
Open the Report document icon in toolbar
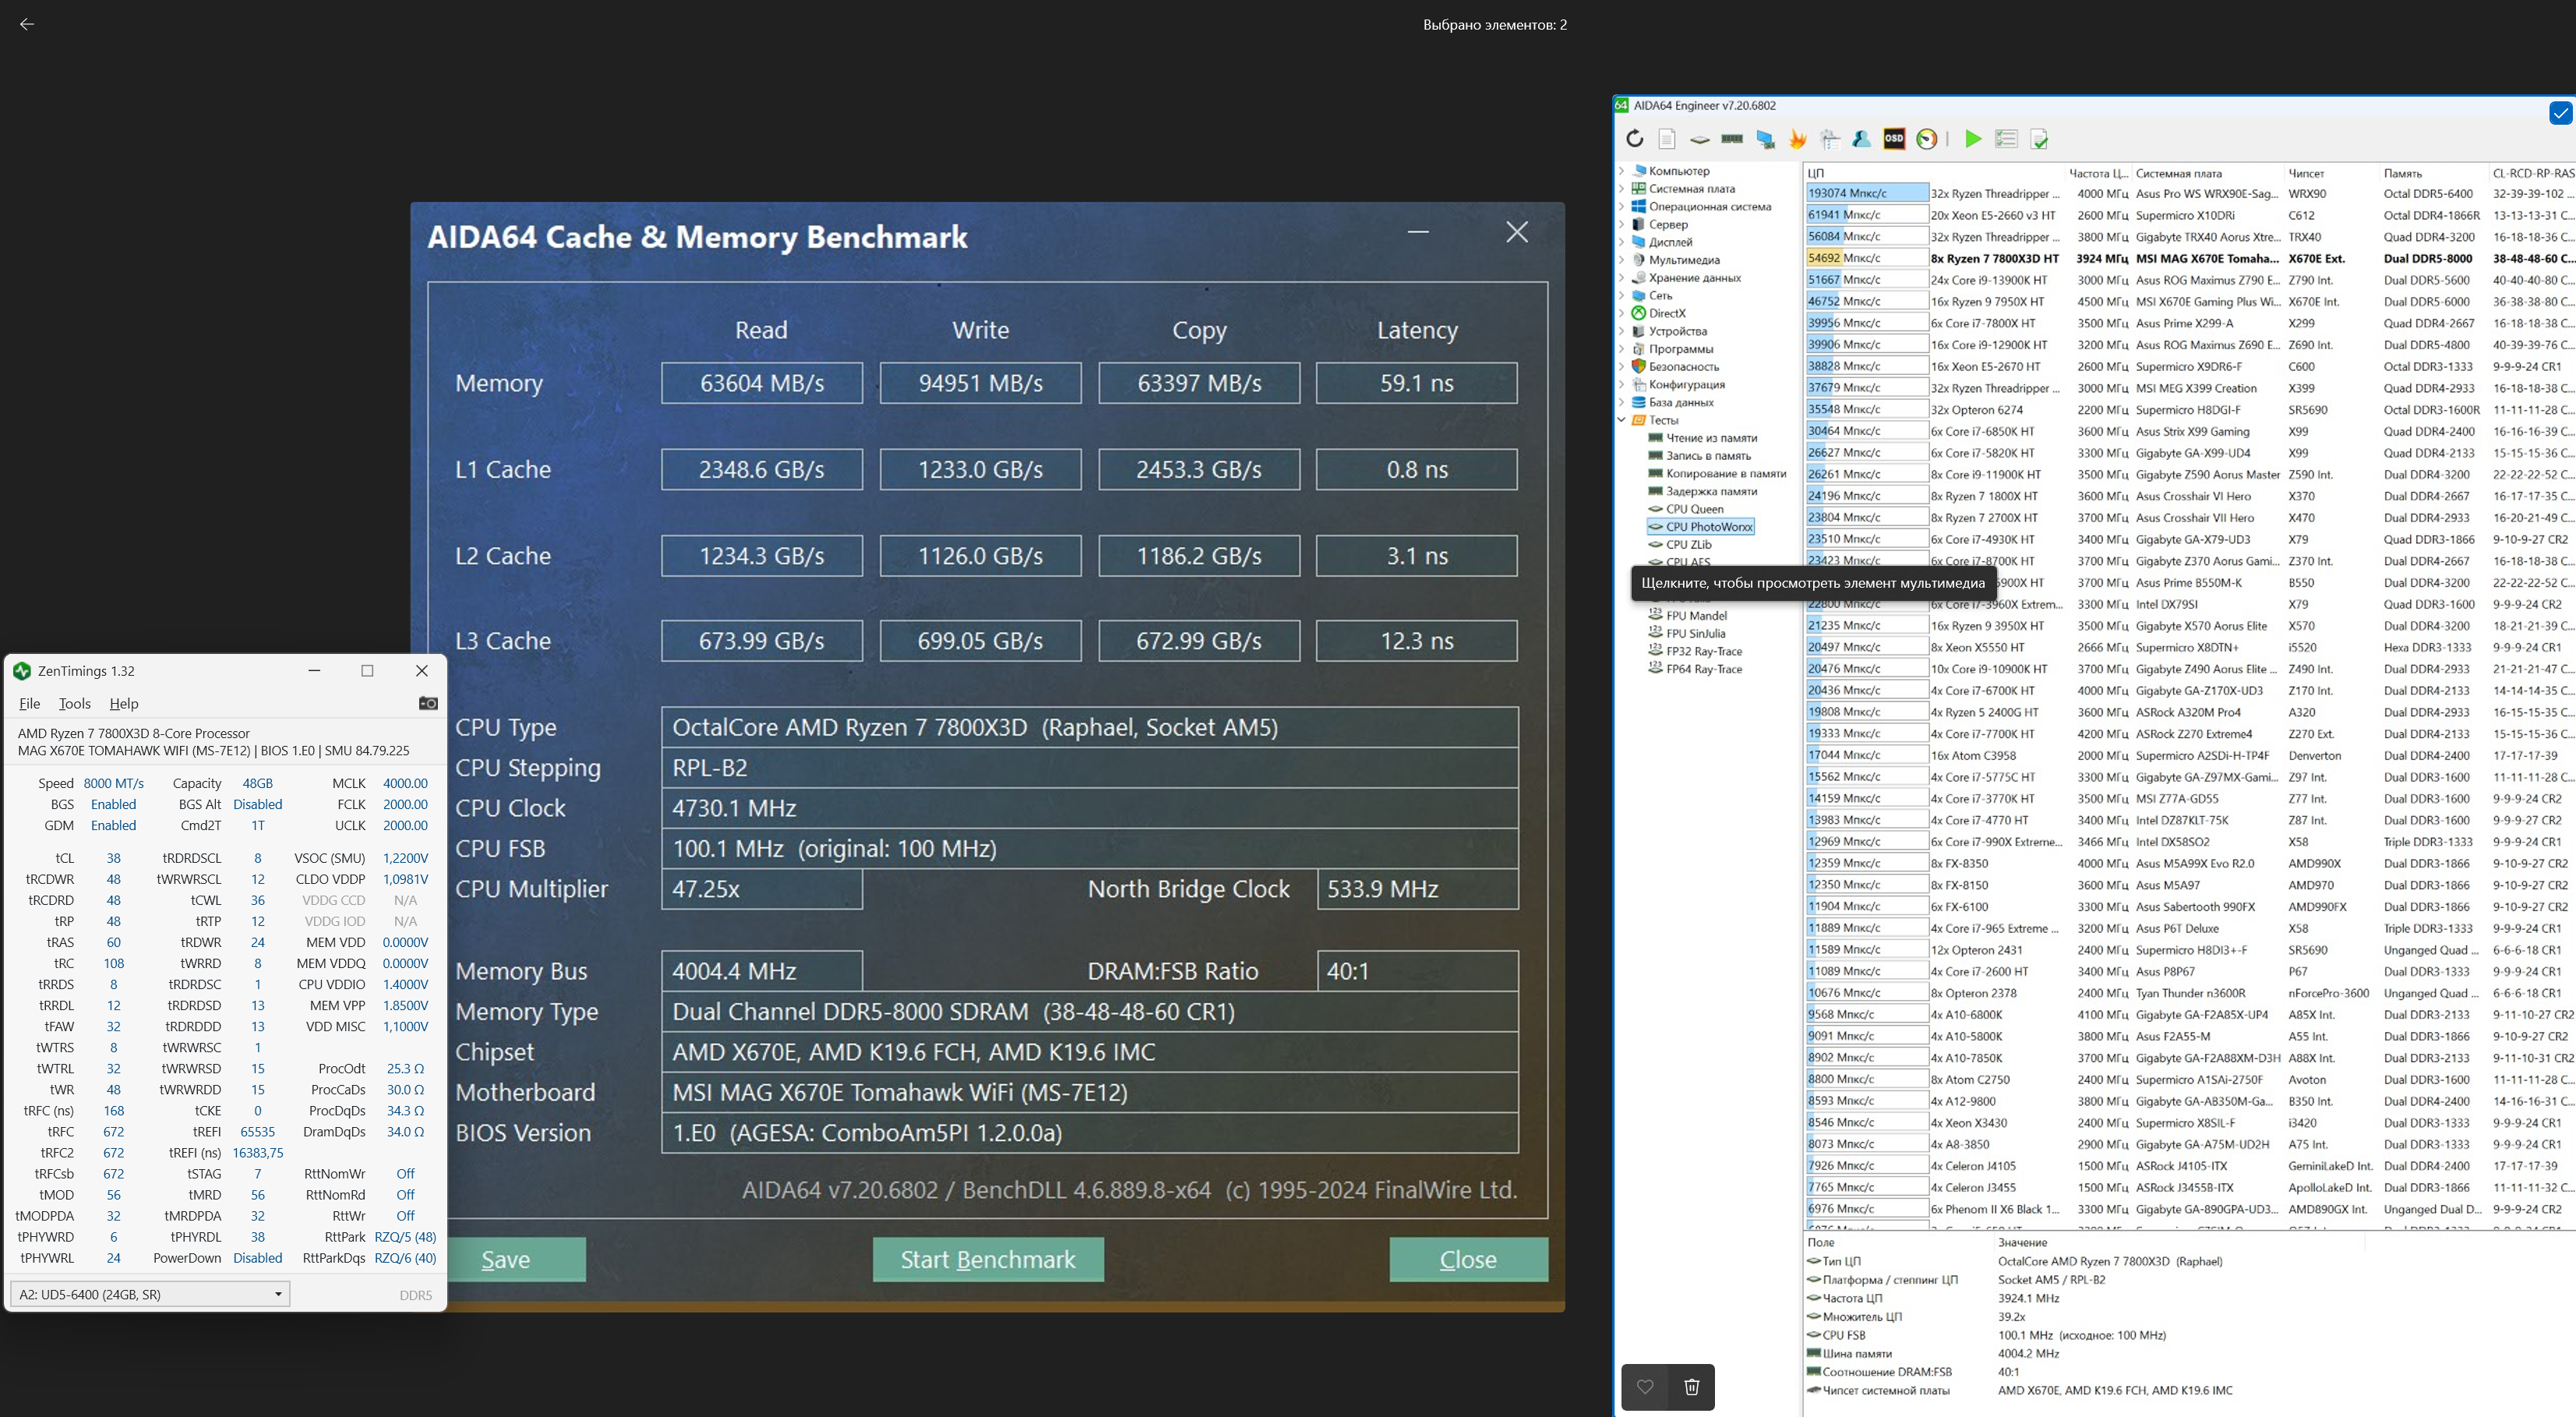point(1667,139)
